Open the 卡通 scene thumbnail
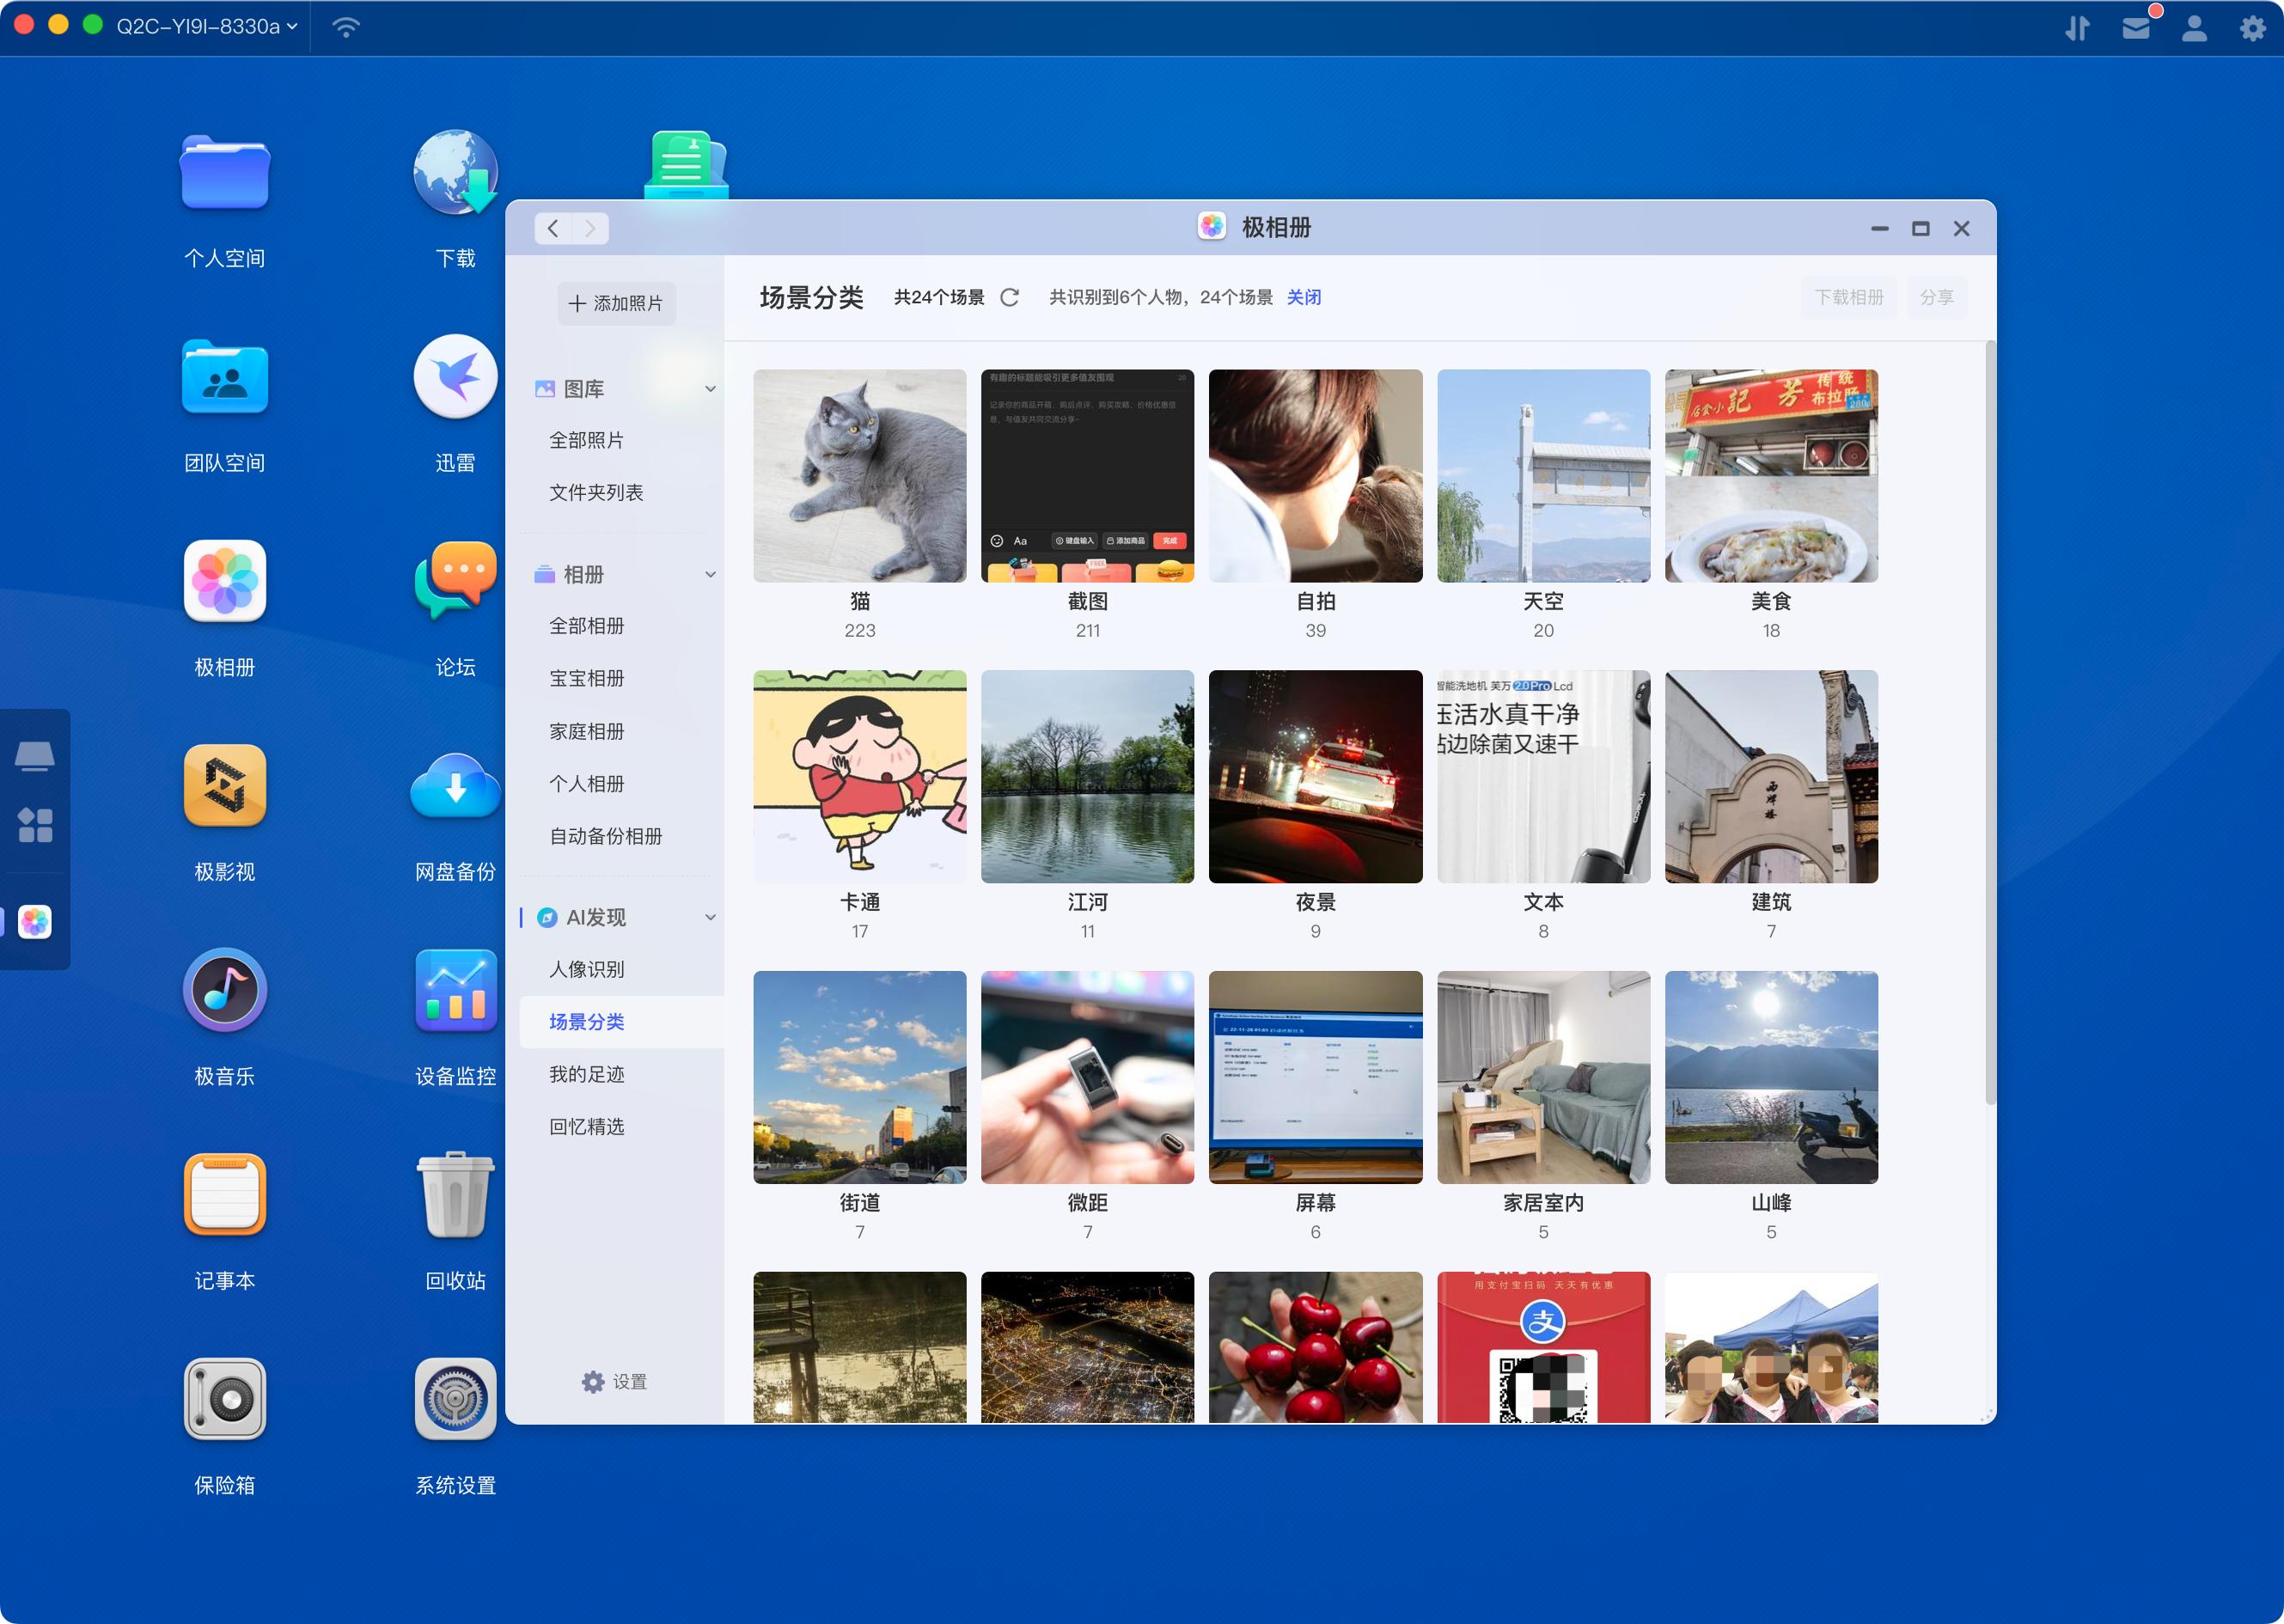This screenshot has width=2284, height=1624. coord(859,776)
